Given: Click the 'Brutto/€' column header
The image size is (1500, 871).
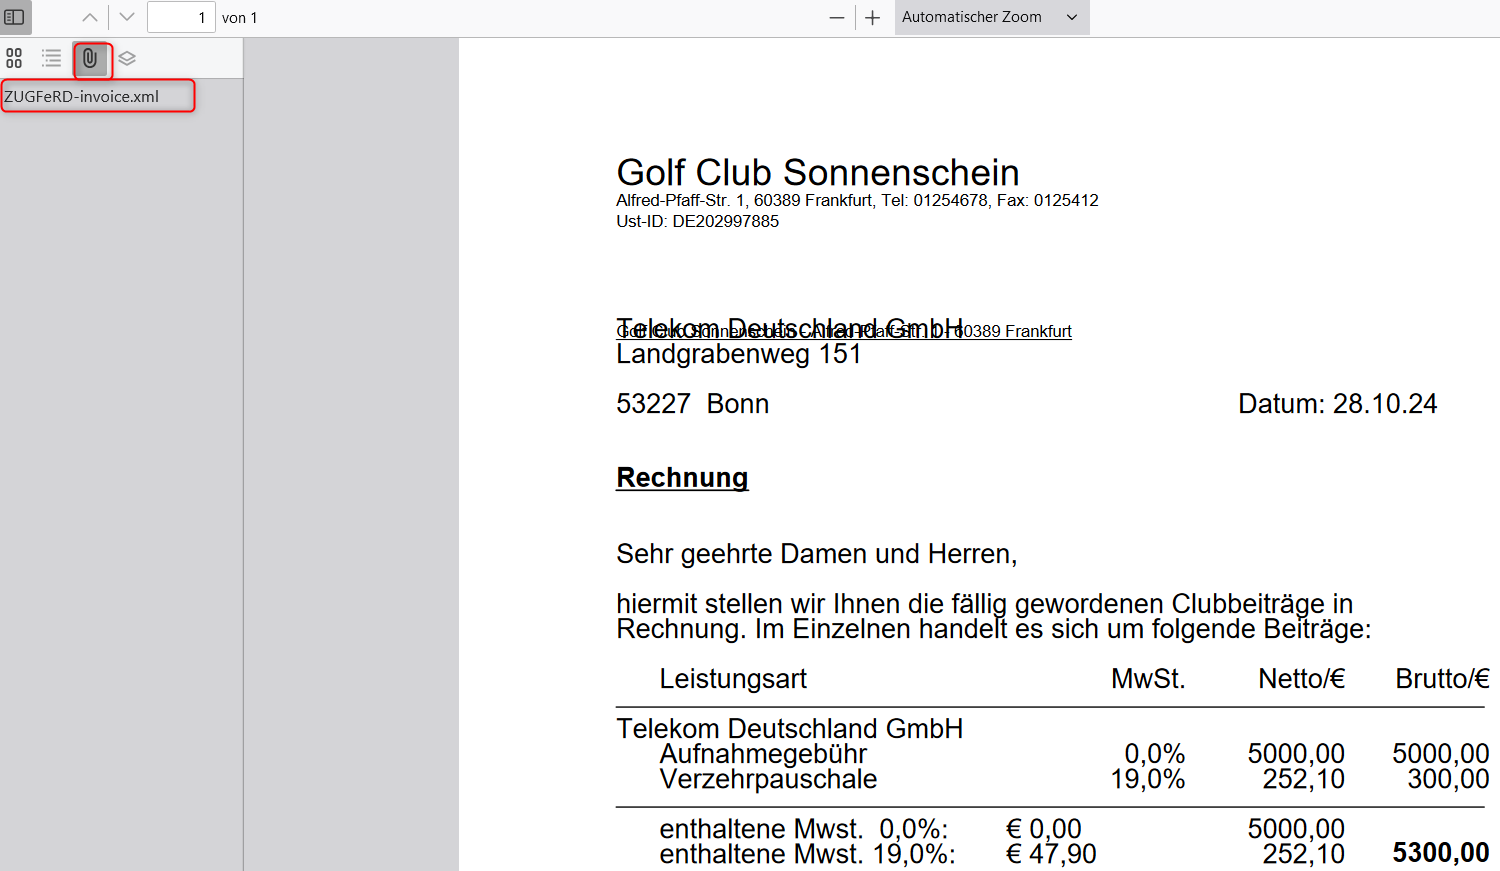Looking at the screenshot, I should tap(1442, 679).
